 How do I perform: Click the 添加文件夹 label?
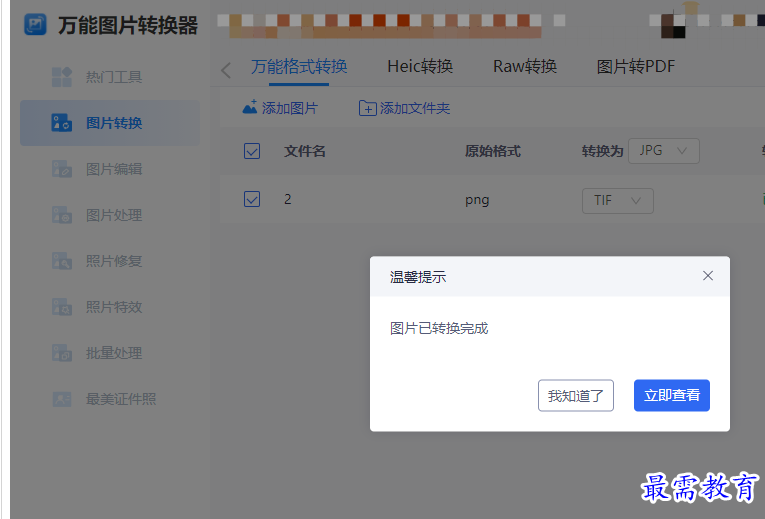[415, 108]
